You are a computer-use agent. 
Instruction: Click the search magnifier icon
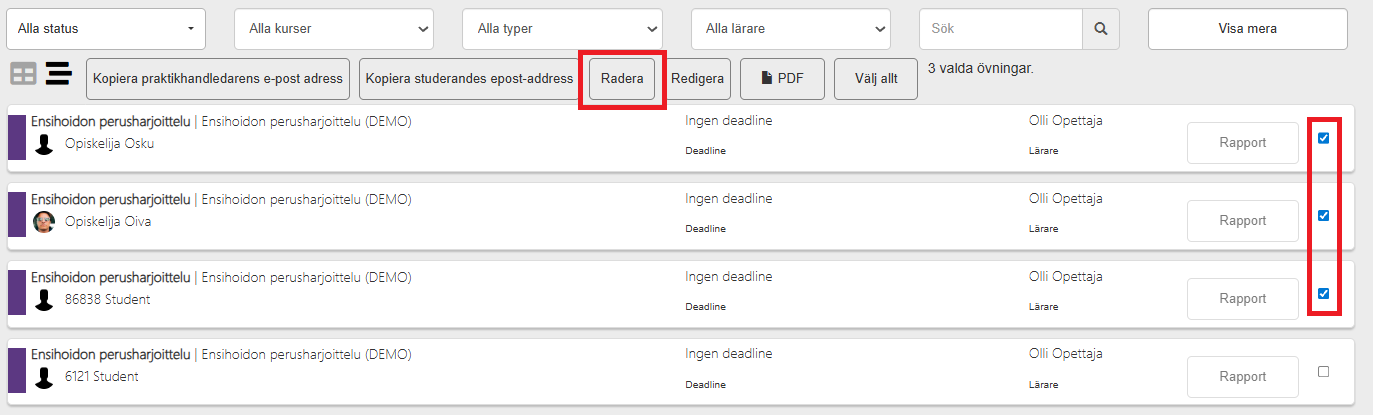tap(1101, 29)
